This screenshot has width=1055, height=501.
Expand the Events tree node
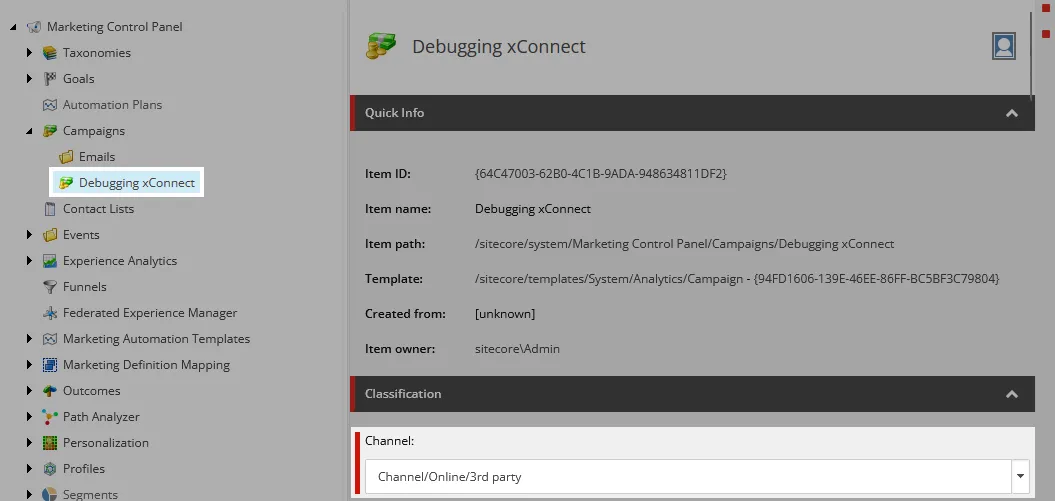point(29,235)
